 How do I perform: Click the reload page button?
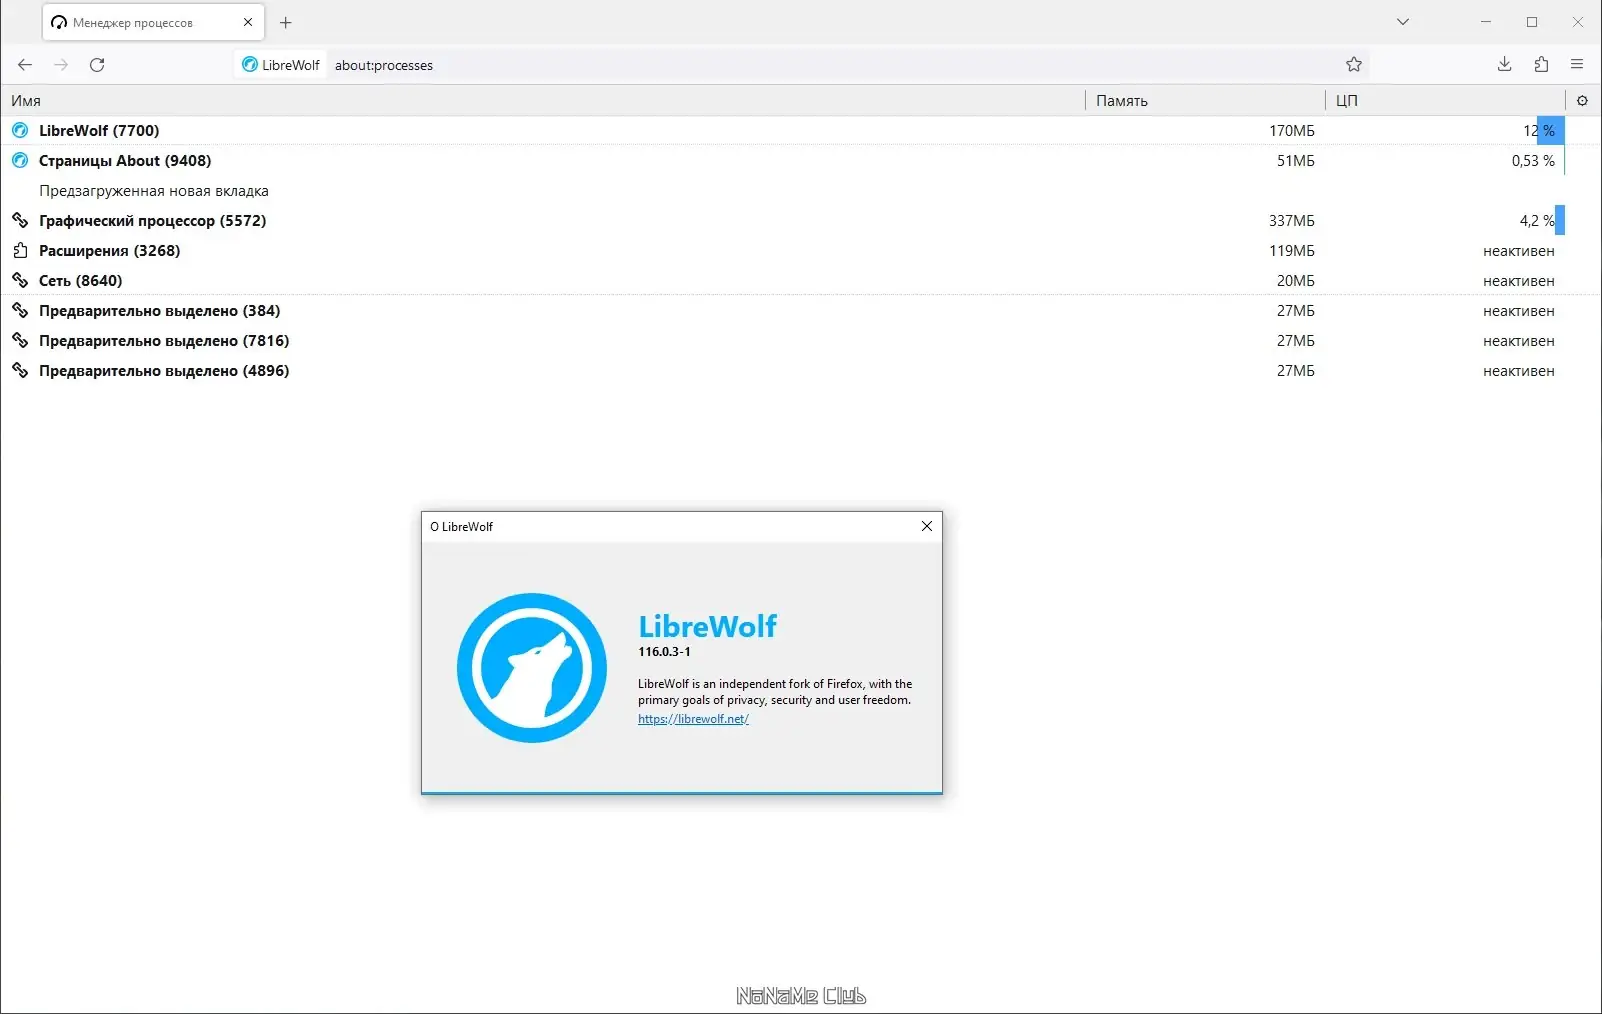click(x=97, y=64)
